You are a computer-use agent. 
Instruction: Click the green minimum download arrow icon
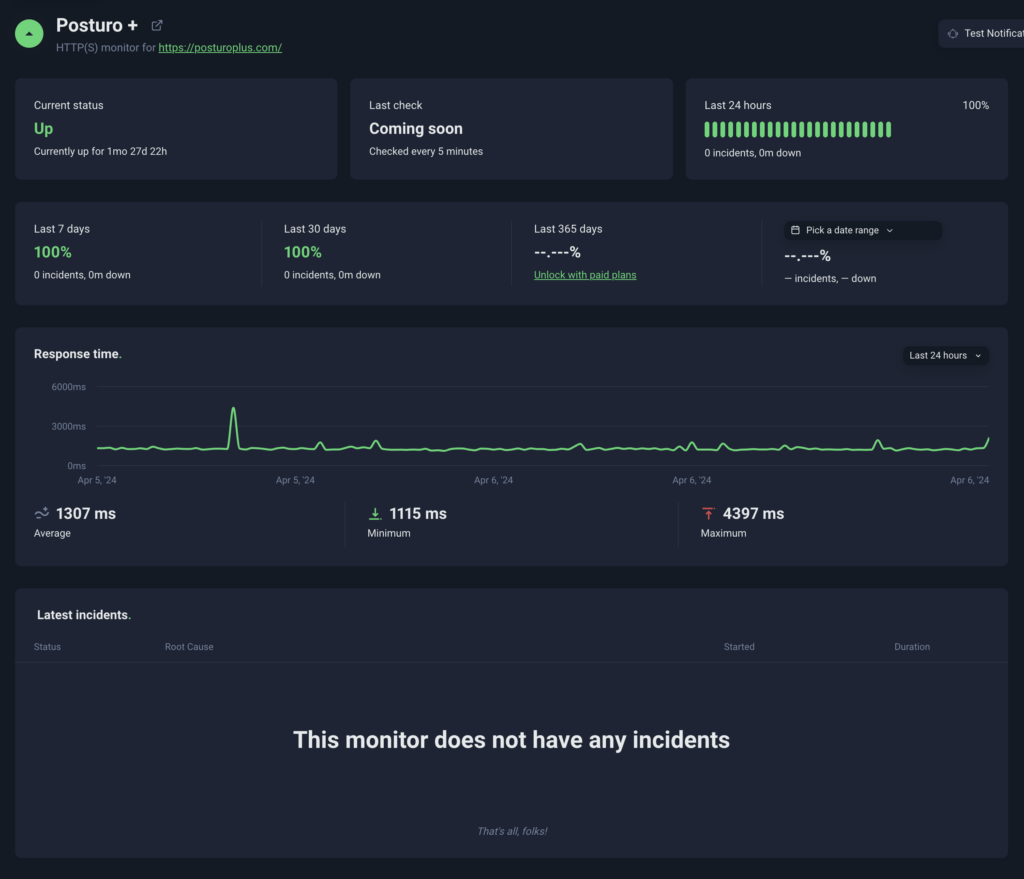tap(375, 514)
